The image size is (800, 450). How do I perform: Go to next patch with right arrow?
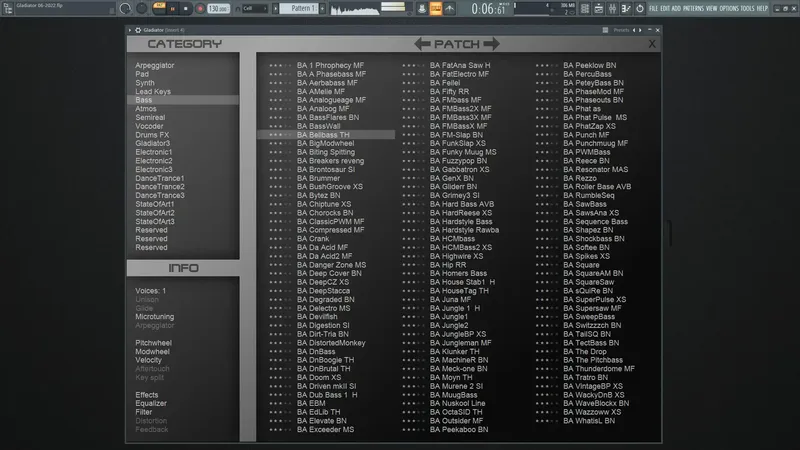[491, 44]
